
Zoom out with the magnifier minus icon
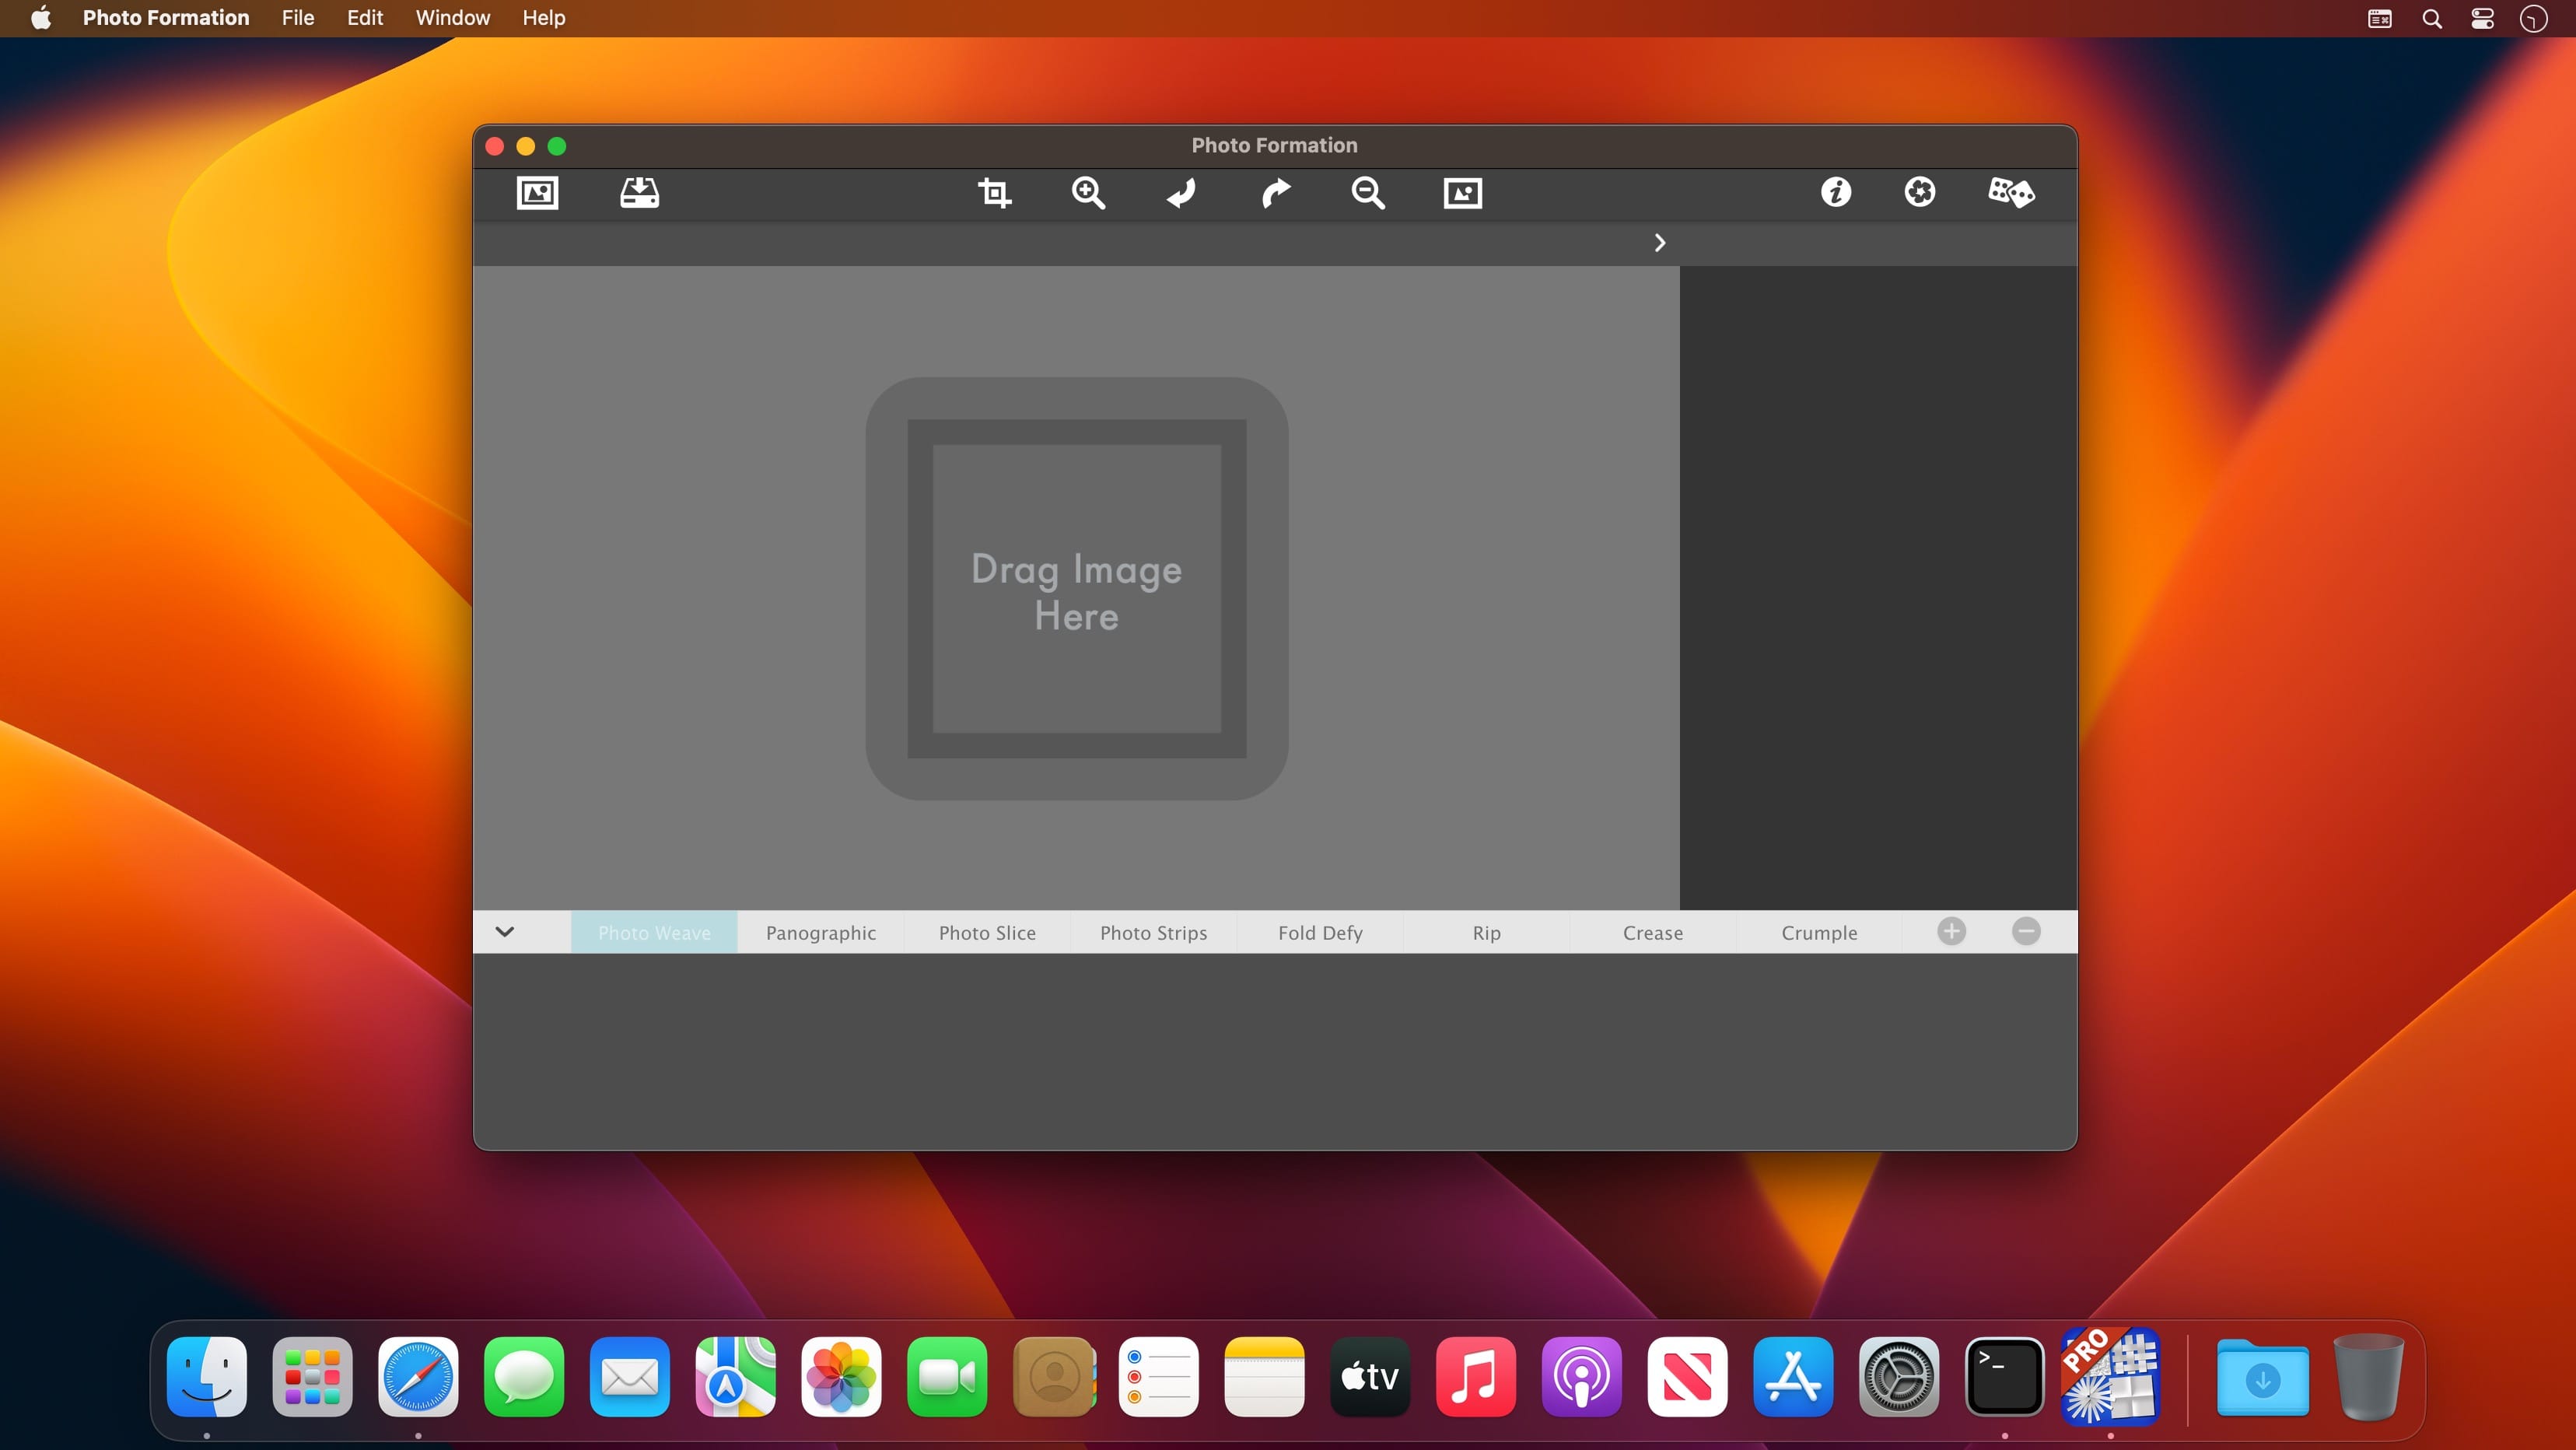click(1368, 192)
